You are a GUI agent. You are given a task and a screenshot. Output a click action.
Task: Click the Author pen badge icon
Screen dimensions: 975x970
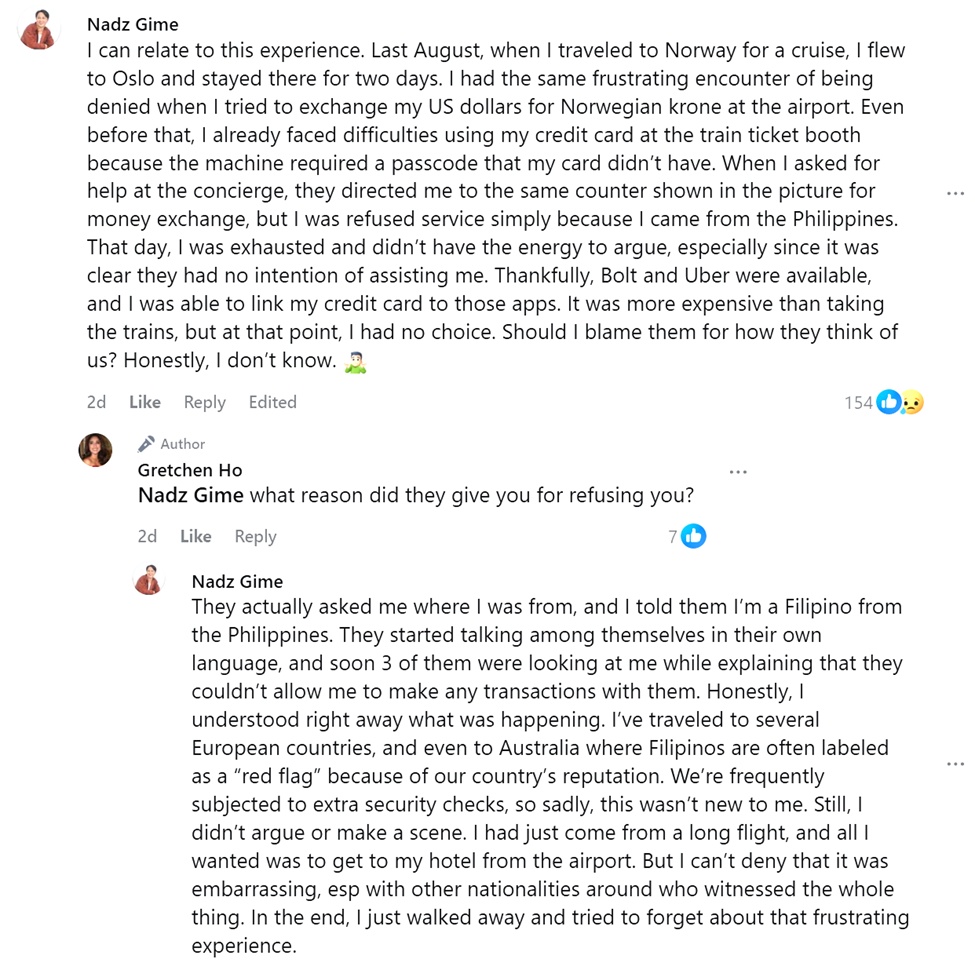146,444
